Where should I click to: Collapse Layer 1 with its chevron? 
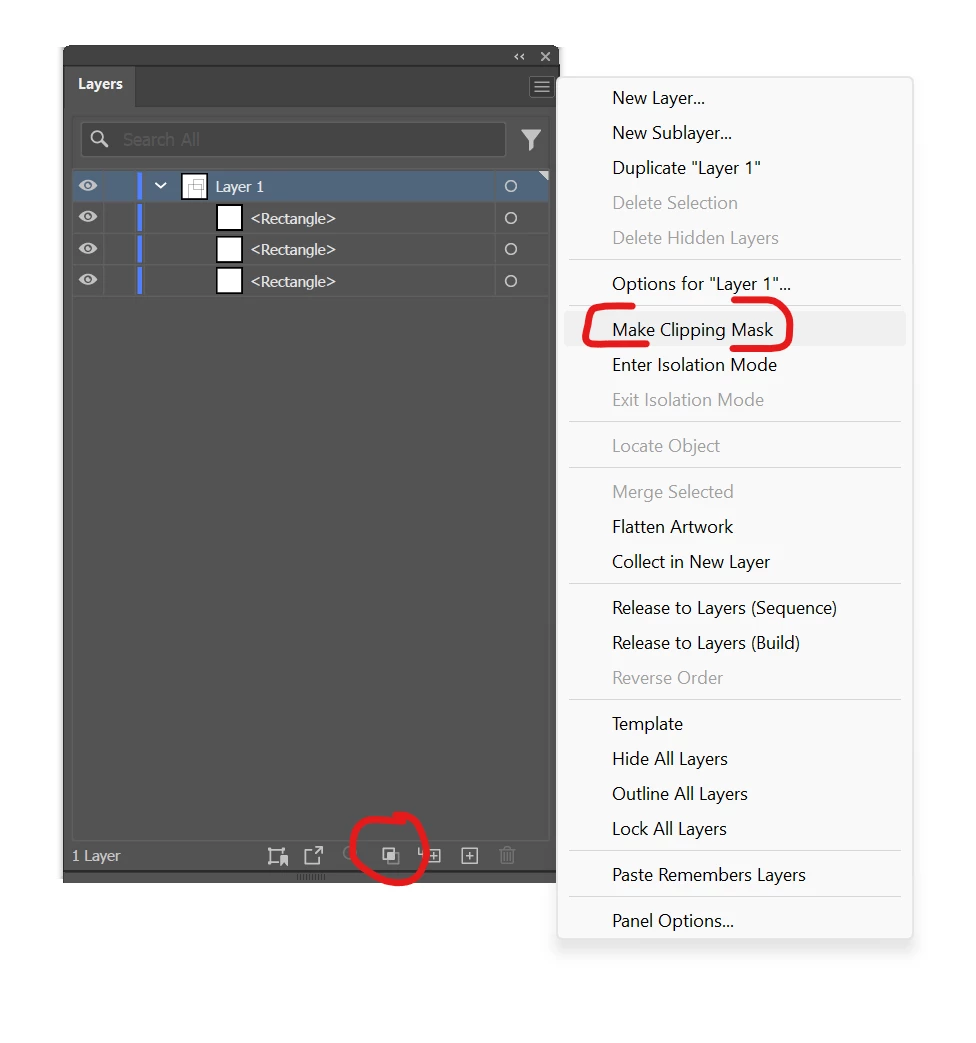click(x=160, y=186)
